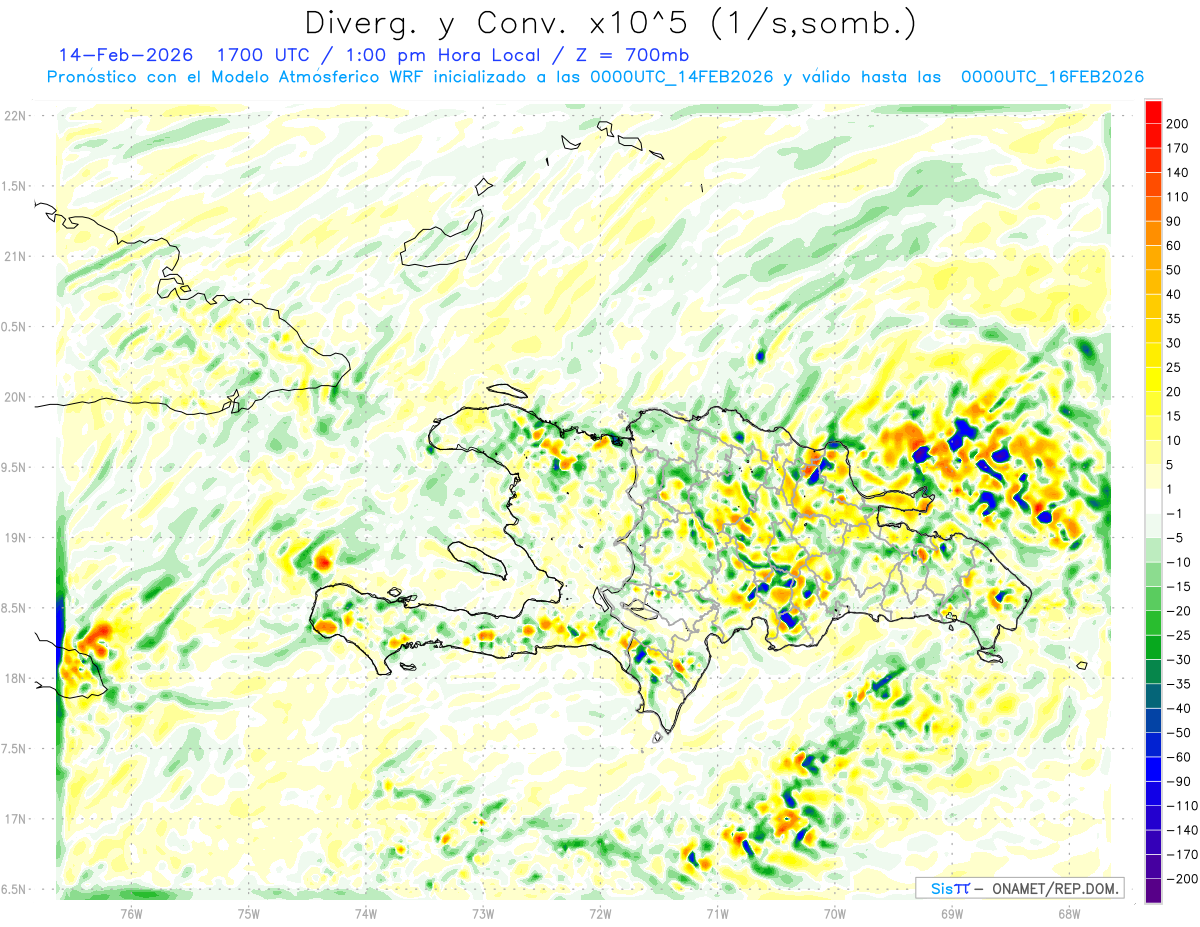The width and height of the screenshot is (1200, 927).
Task: Click the '9.5N' latitude label
Action: click(15, 467)
